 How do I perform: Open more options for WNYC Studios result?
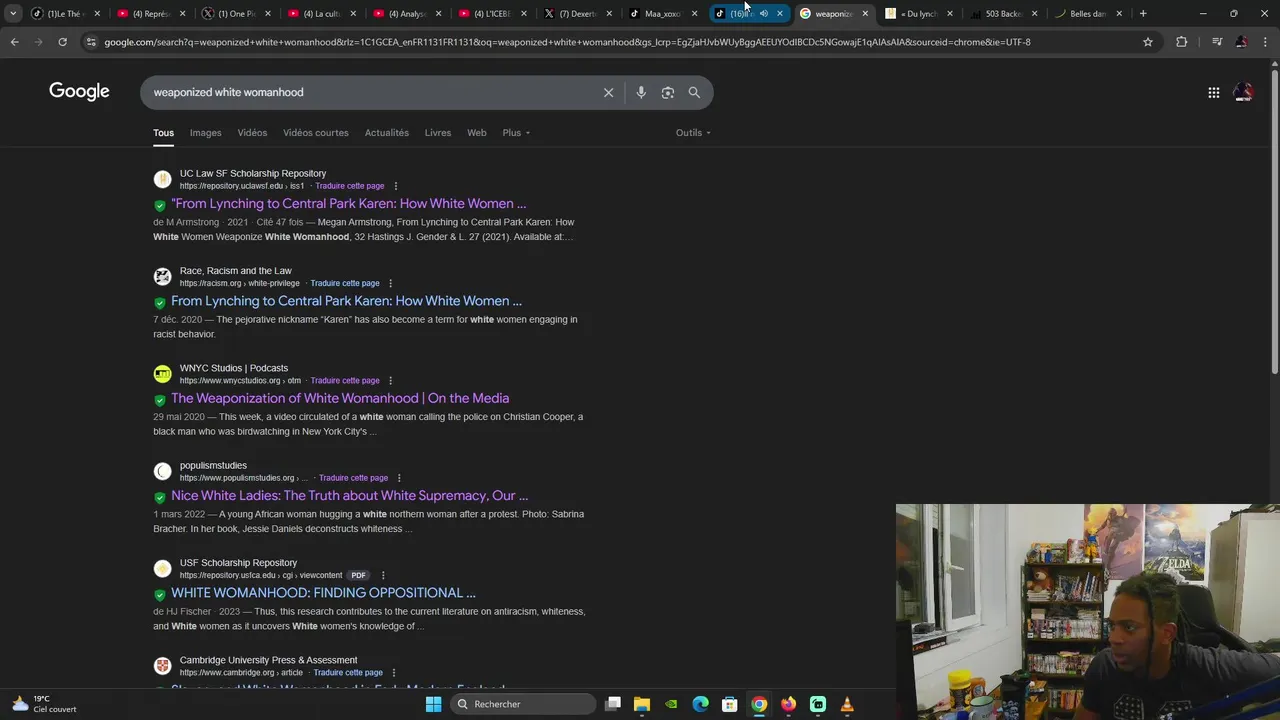pos(391,381)
